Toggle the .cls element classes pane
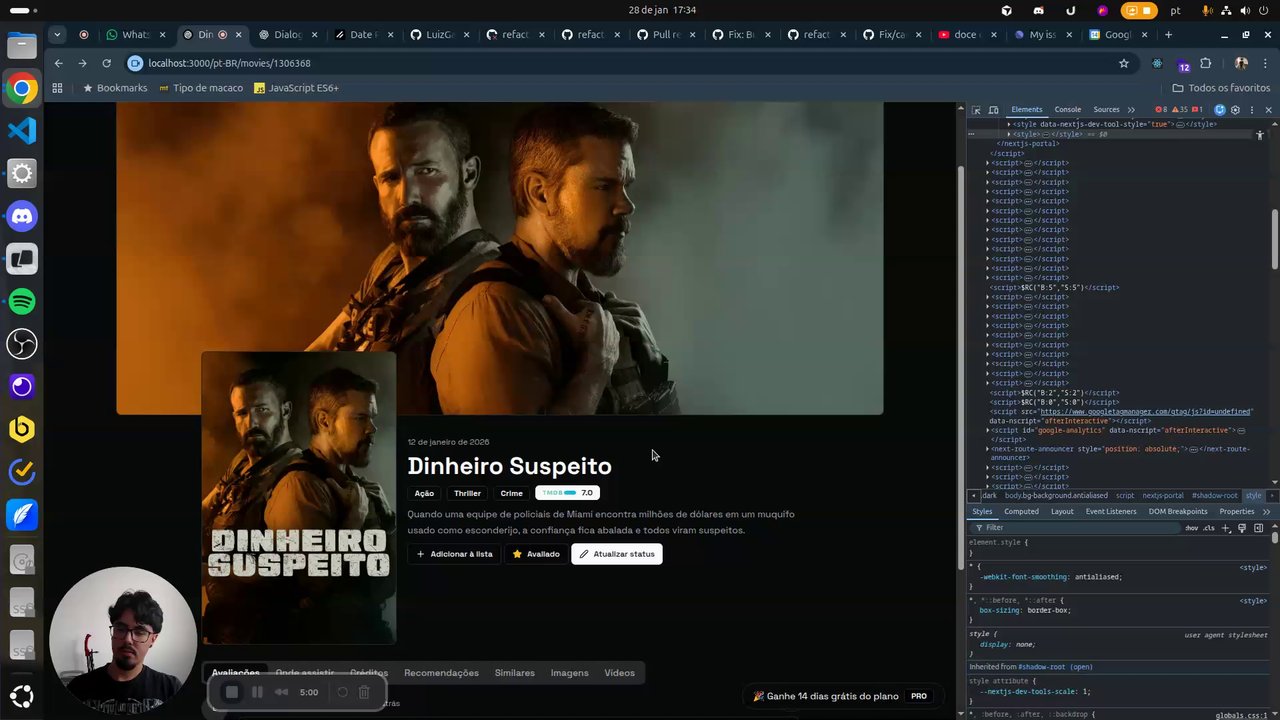Image resolution: width=1280 pixels, height=720 pixels. coord(1208,528)
